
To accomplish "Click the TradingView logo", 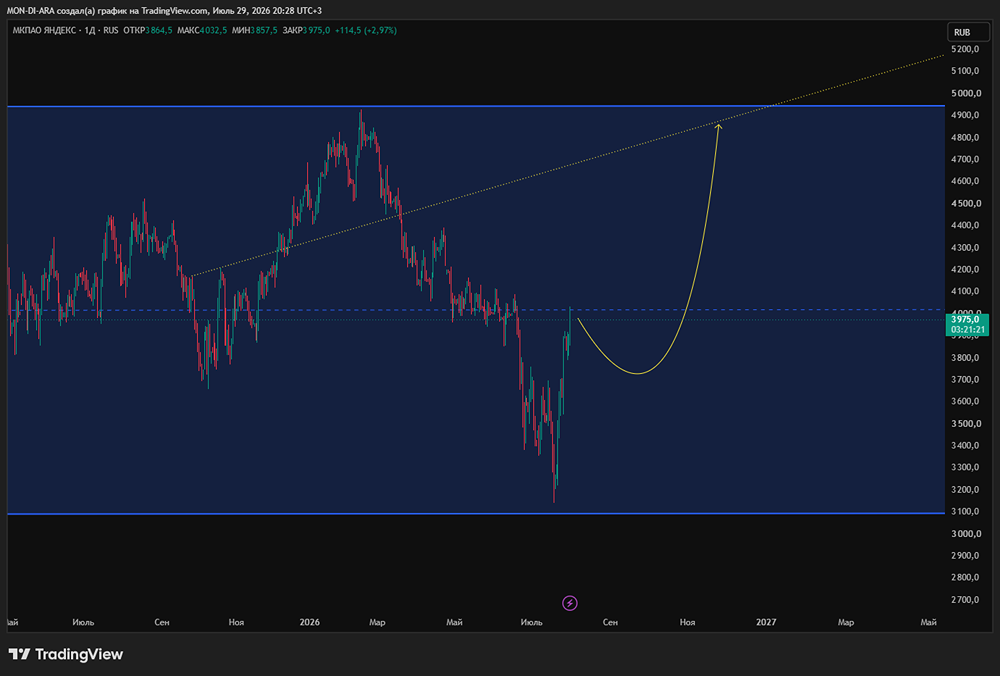I will [66, 654].
